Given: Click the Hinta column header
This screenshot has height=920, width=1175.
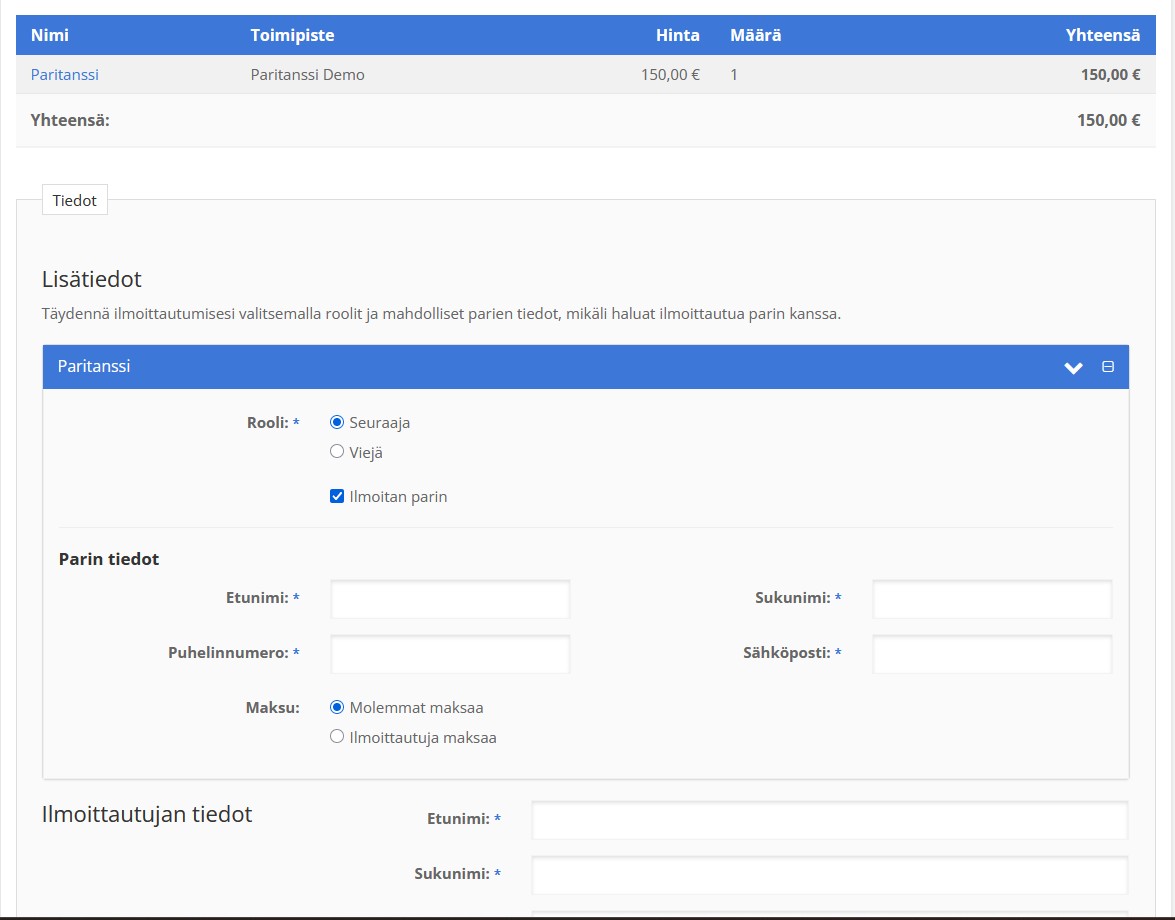Looking at the screenshot, I should [x=677, y=35].
